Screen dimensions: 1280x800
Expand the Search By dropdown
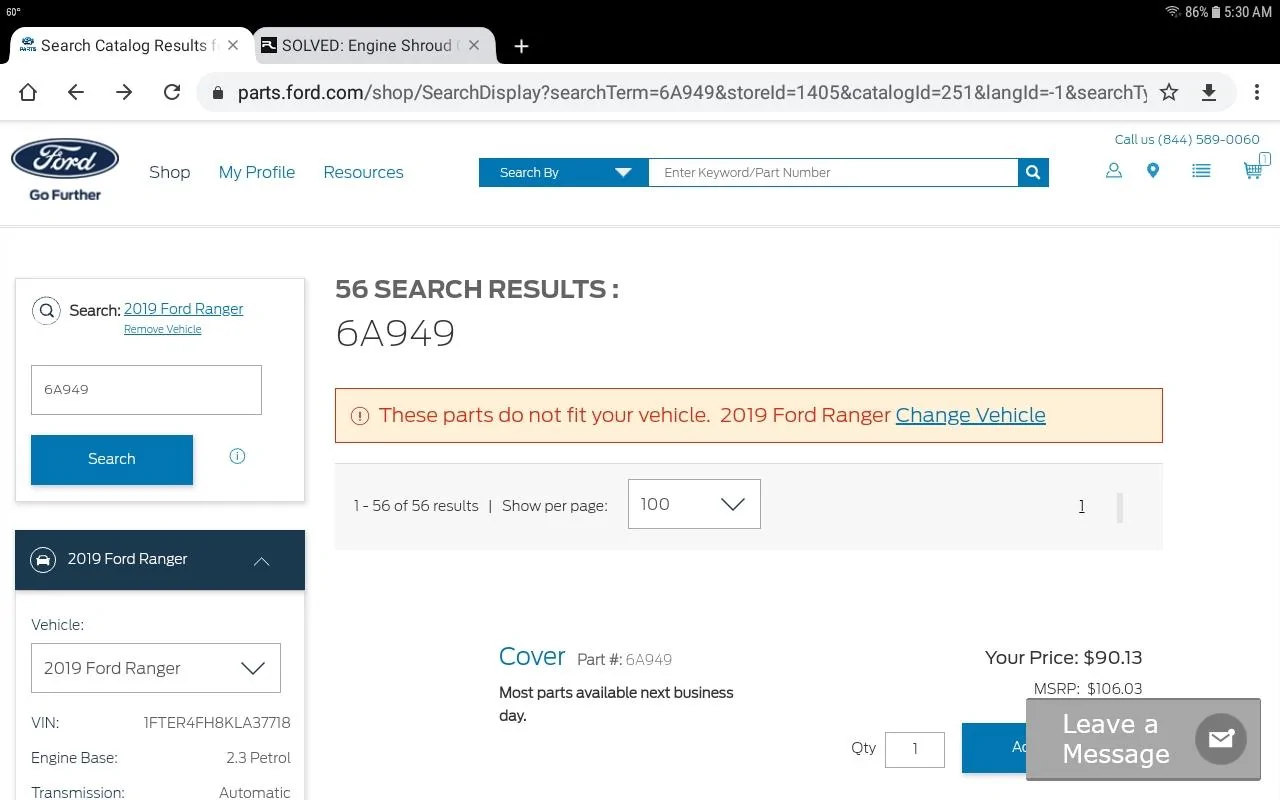564,172
